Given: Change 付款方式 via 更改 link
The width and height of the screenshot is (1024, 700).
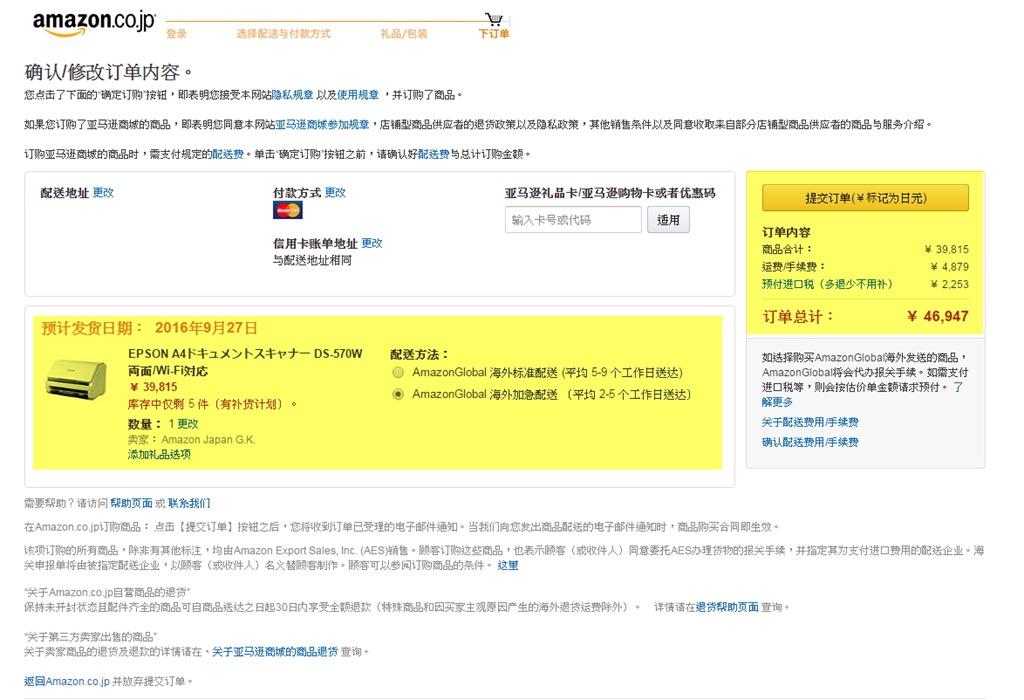Looking at the screenshot, I should click(x=335, y=192).
